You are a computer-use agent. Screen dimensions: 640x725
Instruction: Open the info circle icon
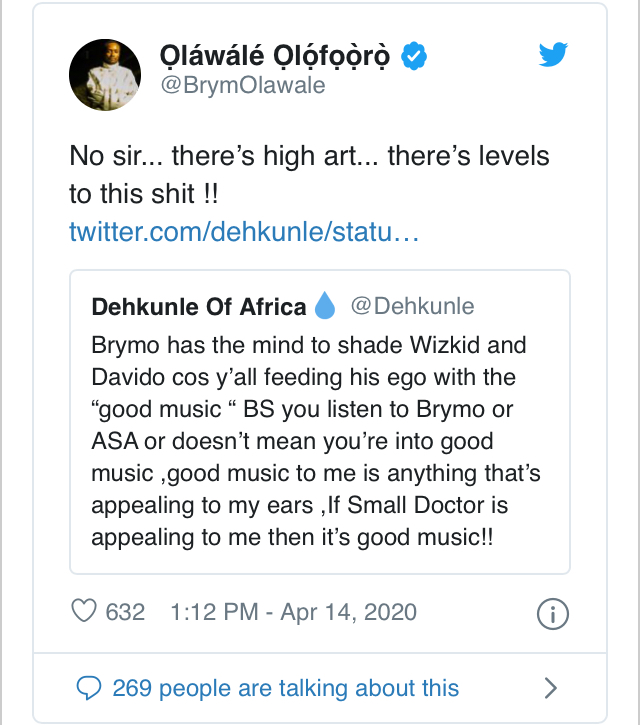click(553, 614)
